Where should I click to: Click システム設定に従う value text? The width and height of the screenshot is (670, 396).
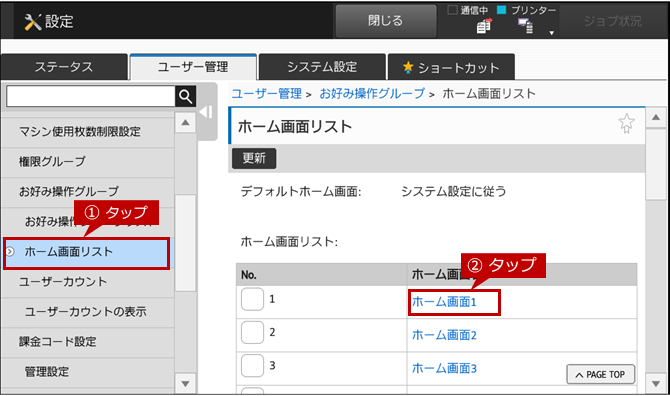tap(453, 191)
